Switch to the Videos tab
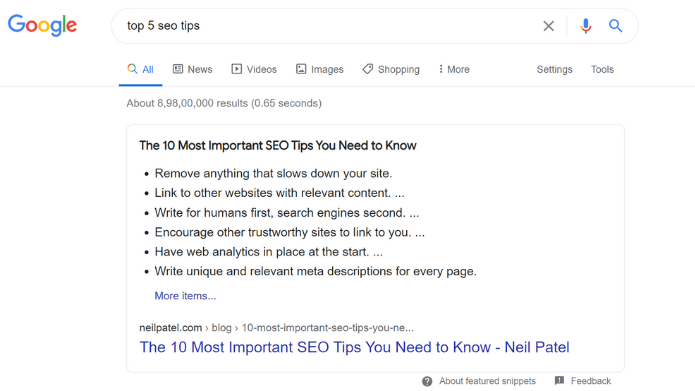Screen dimensions: 695x391 click(254, 69)
